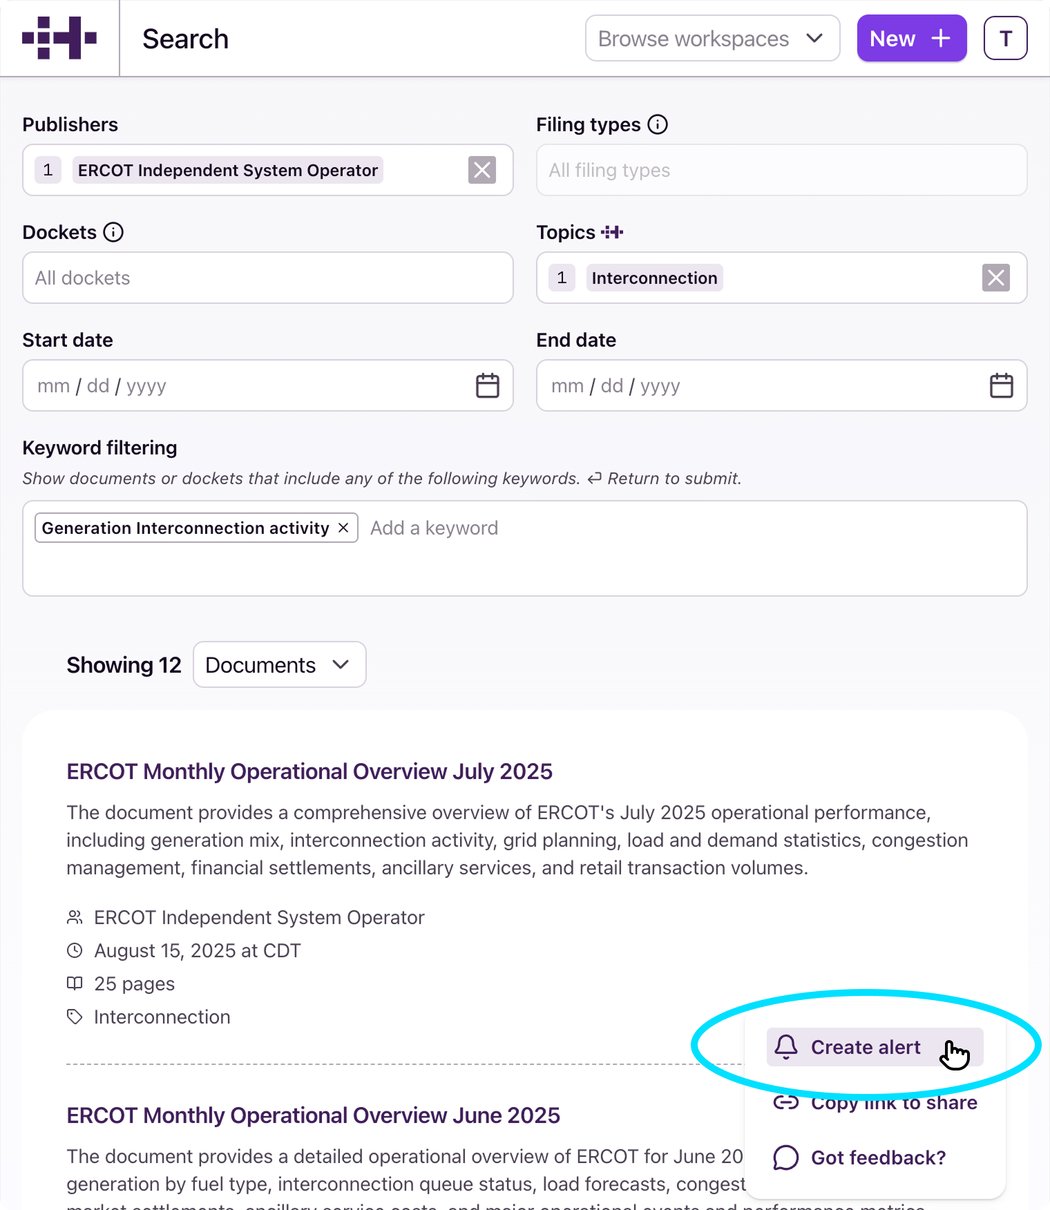Click the sparkle icon next to Topics
The width and height of the screenshot is (1050, 1210).
[612, 231]
